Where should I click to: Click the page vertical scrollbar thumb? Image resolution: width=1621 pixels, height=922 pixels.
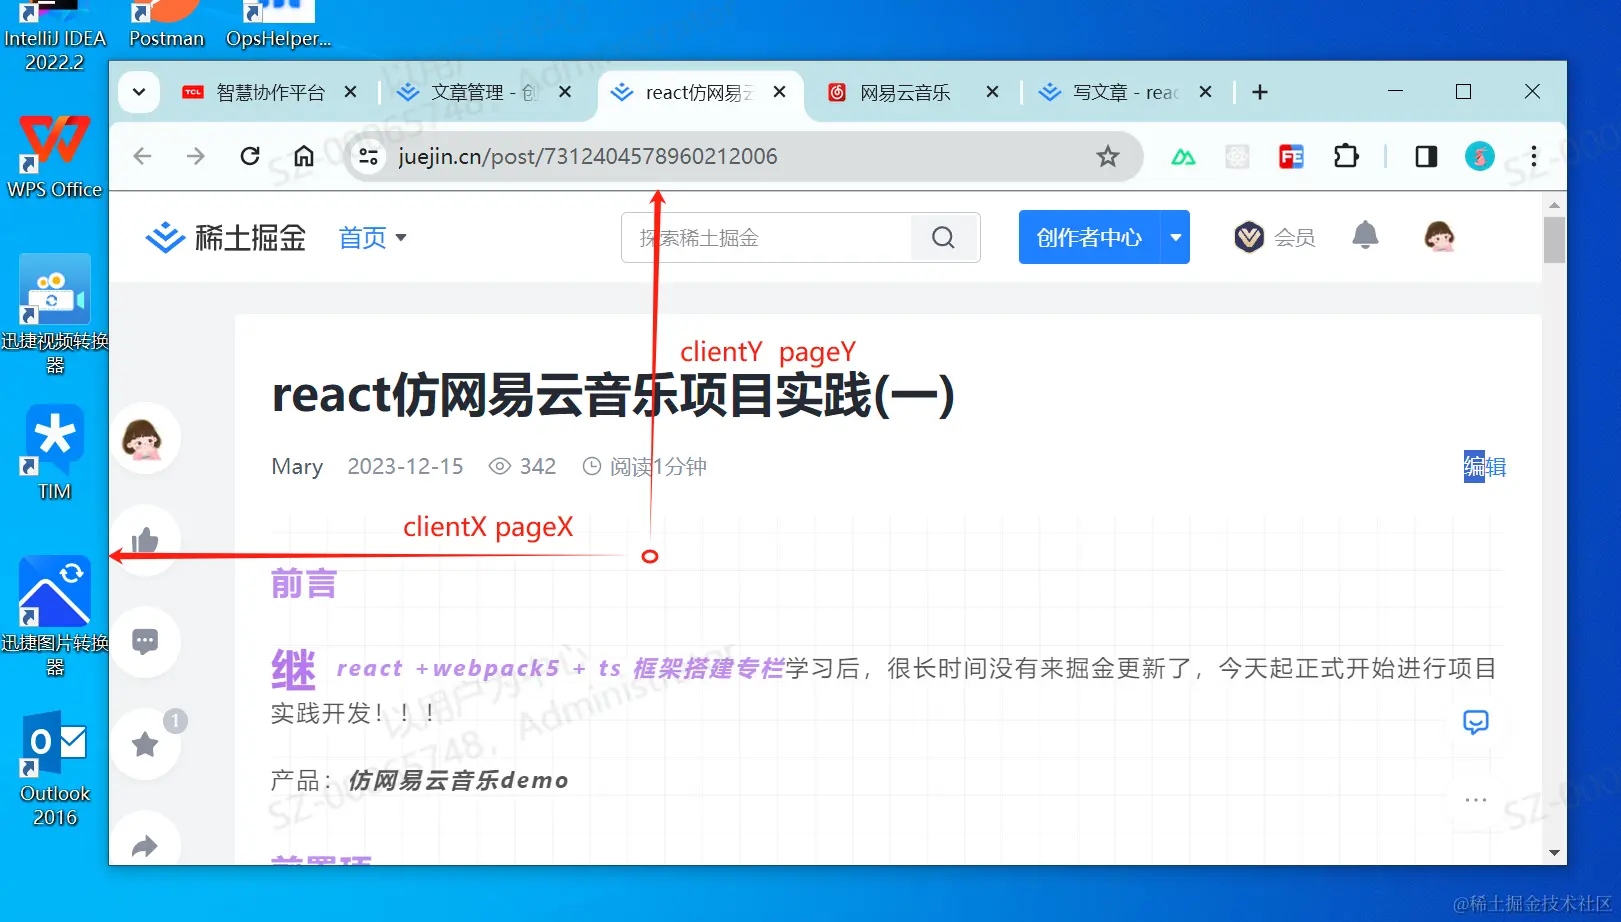[x=1554, y=240]
